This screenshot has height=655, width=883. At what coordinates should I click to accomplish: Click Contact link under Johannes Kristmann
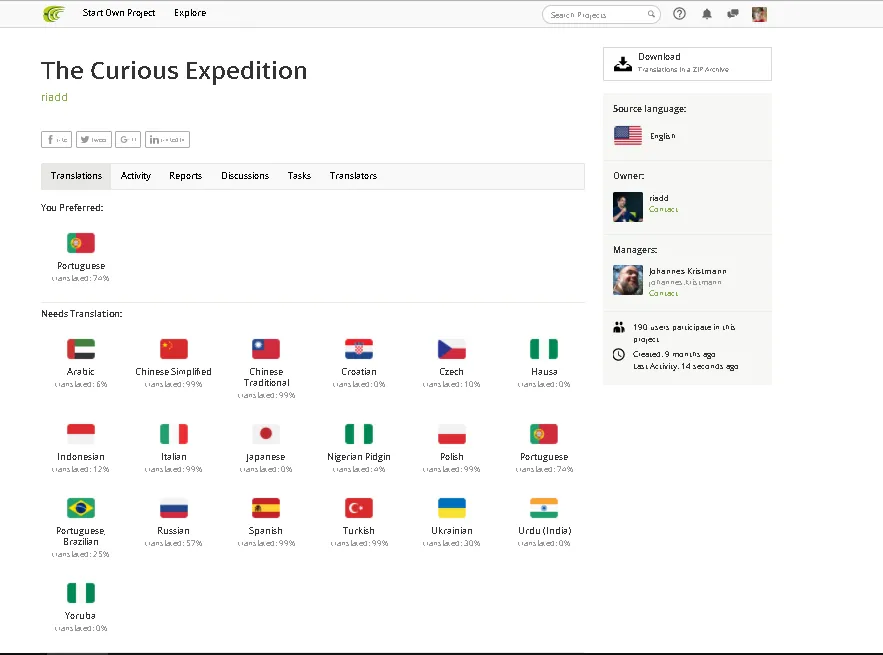tap(663, 293)
